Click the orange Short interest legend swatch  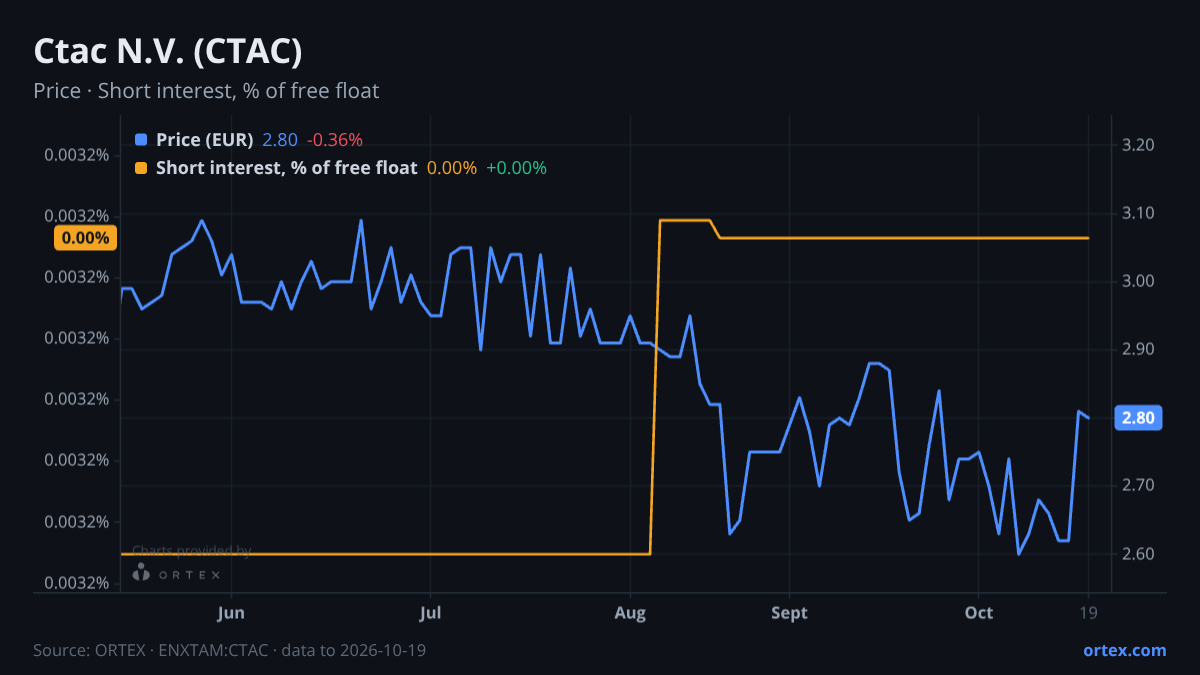(141, 168)
